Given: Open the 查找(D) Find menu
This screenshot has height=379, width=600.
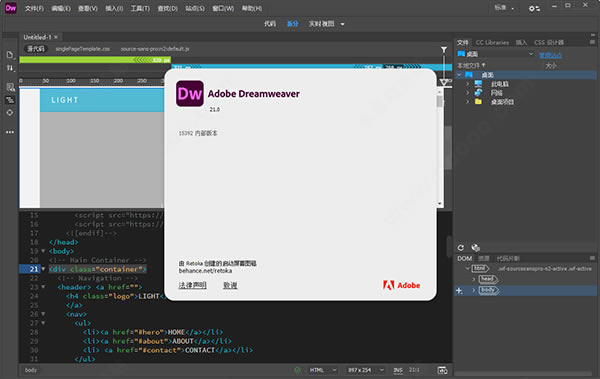Looking at the screenshot, I should pyautogui.click(x=168, y=8).
